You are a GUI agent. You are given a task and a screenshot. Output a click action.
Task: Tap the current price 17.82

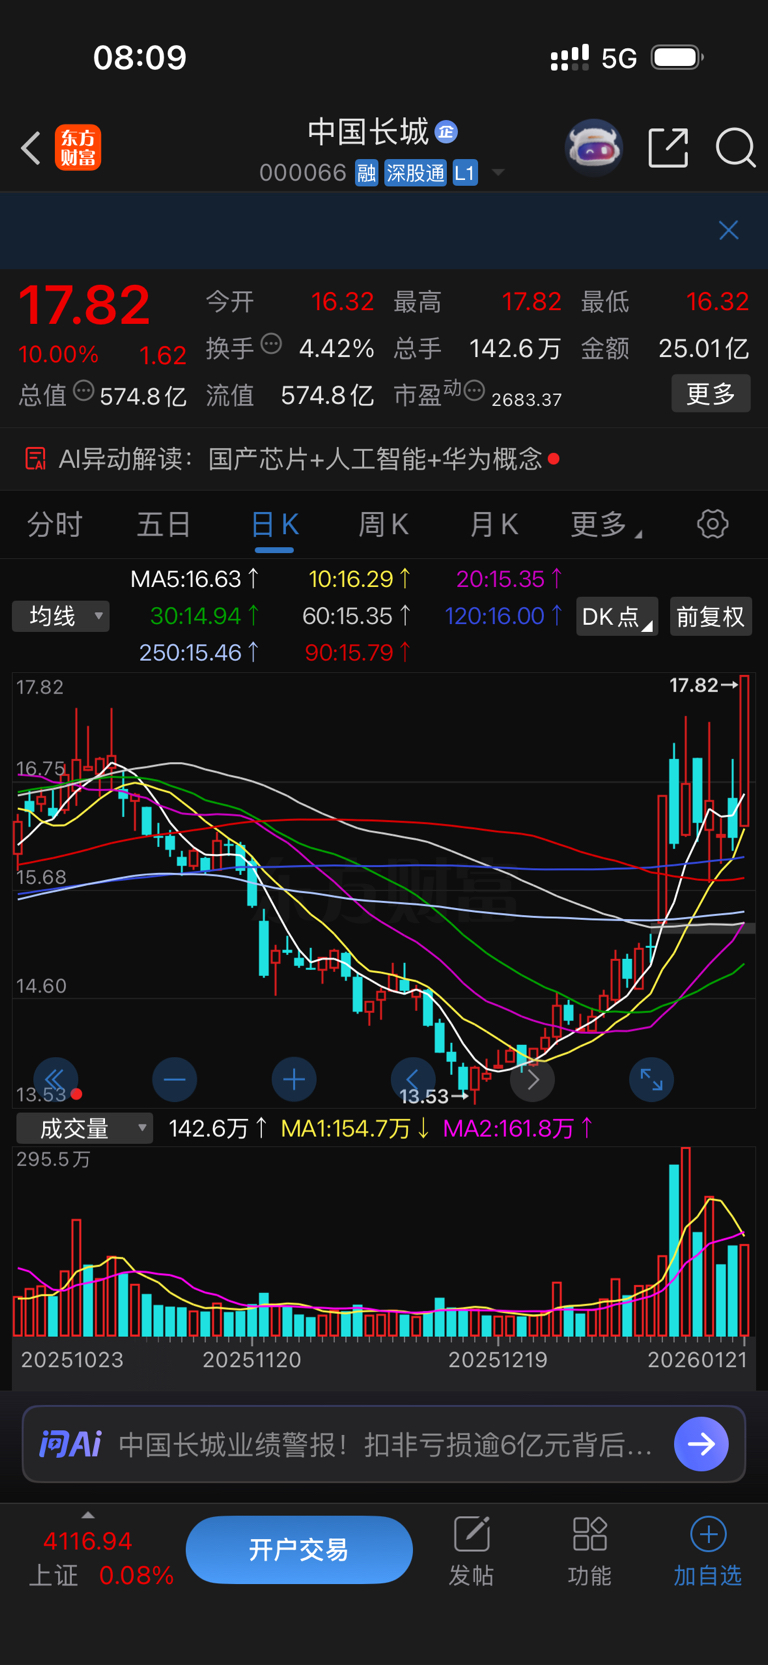coord(85,305)
